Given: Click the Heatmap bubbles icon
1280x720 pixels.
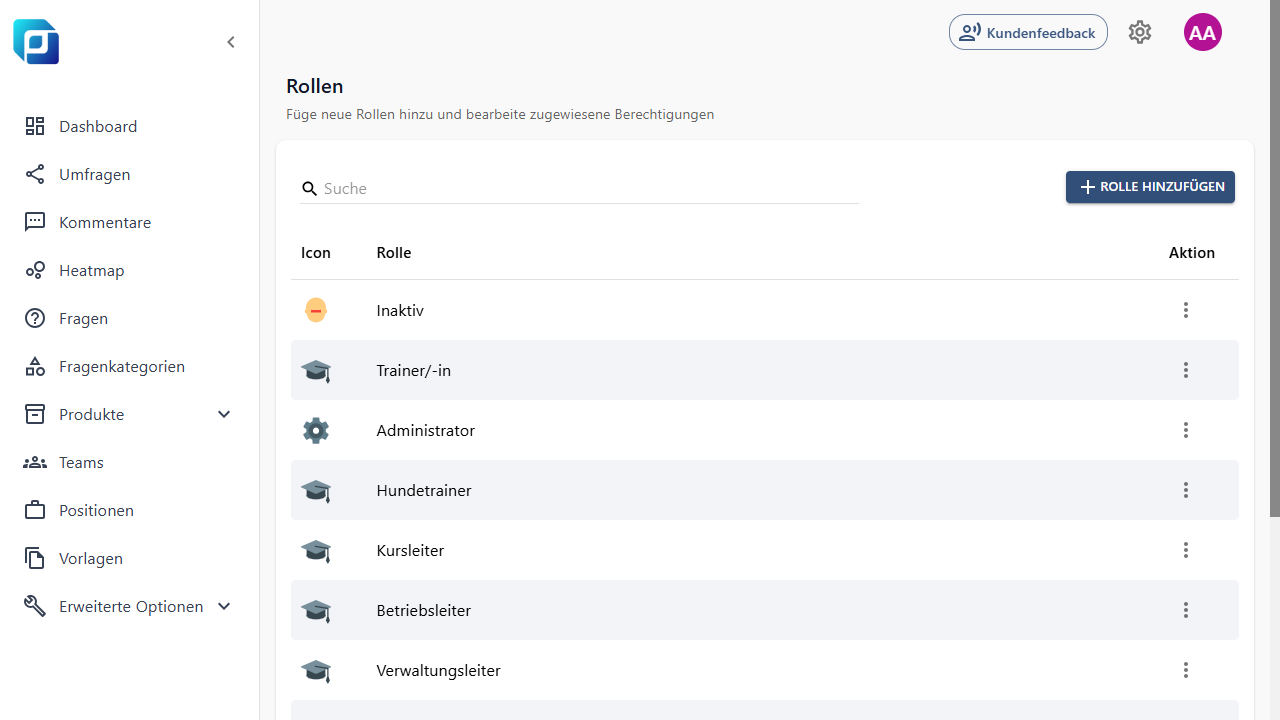Looking at the screenshot, I should [x=35, y=270].
